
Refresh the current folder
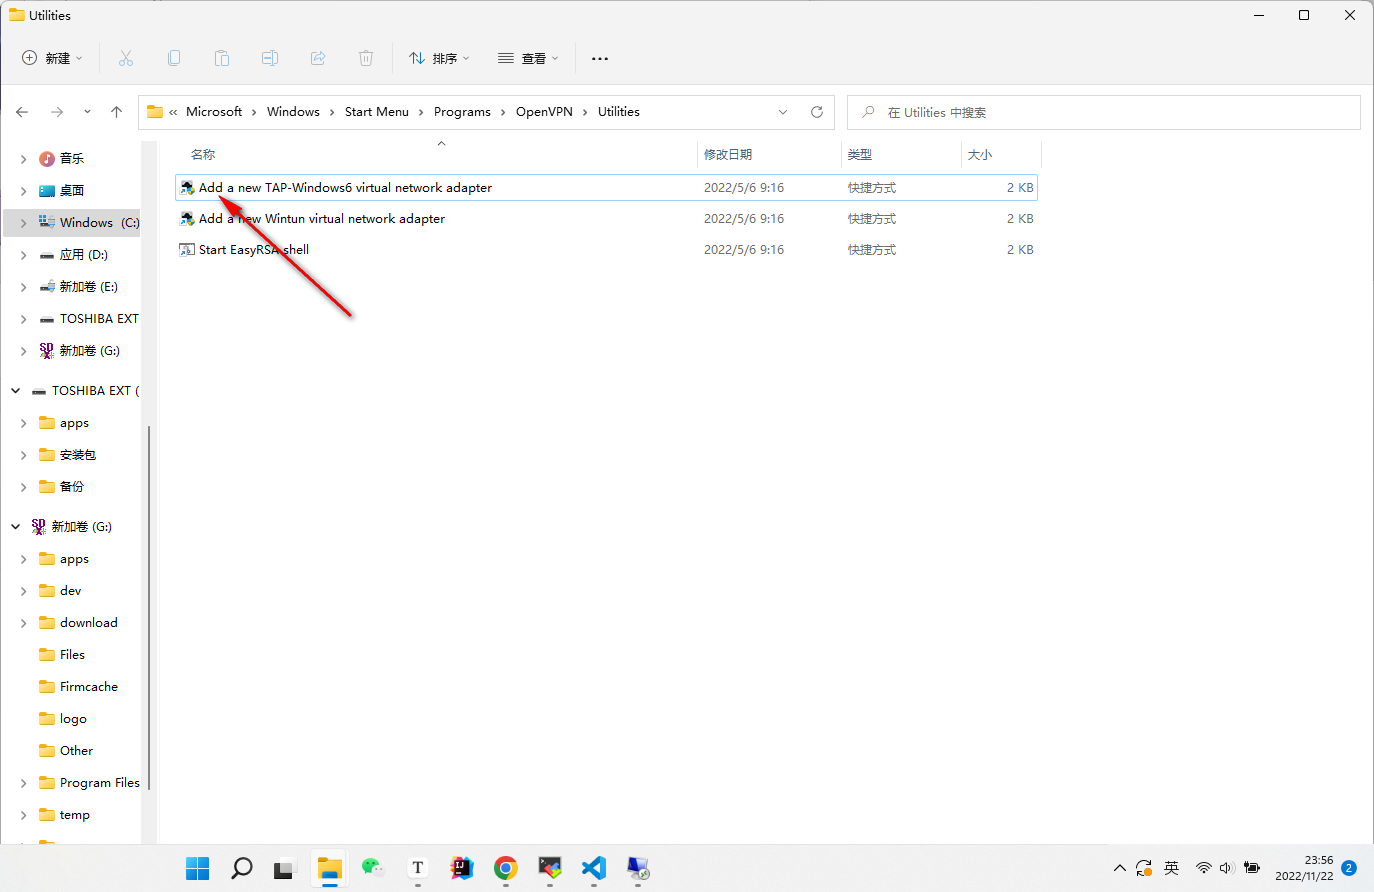tap(817, 112)
